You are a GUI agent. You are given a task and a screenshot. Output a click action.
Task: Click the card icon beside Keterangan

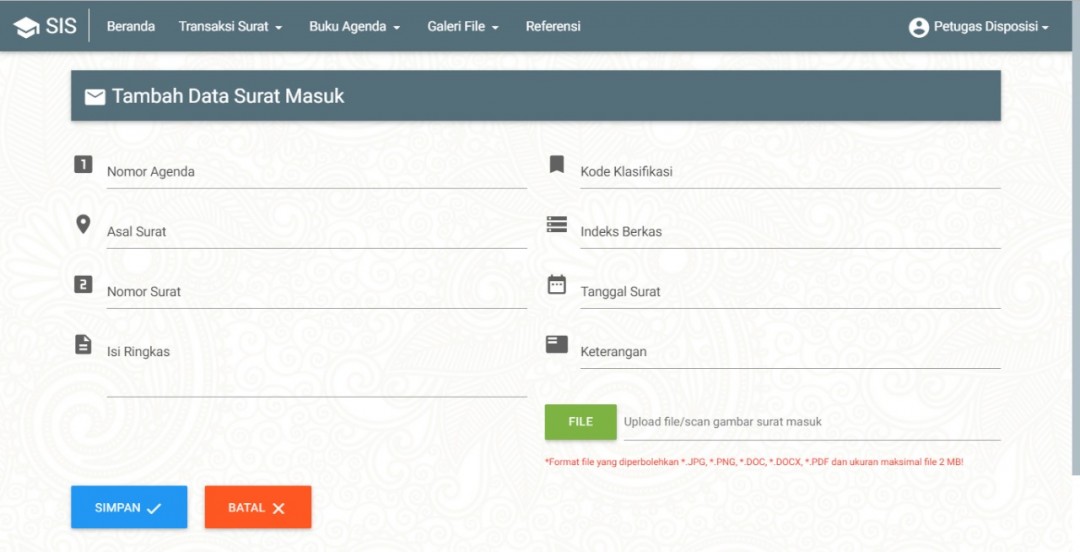[x=557, y=344]
